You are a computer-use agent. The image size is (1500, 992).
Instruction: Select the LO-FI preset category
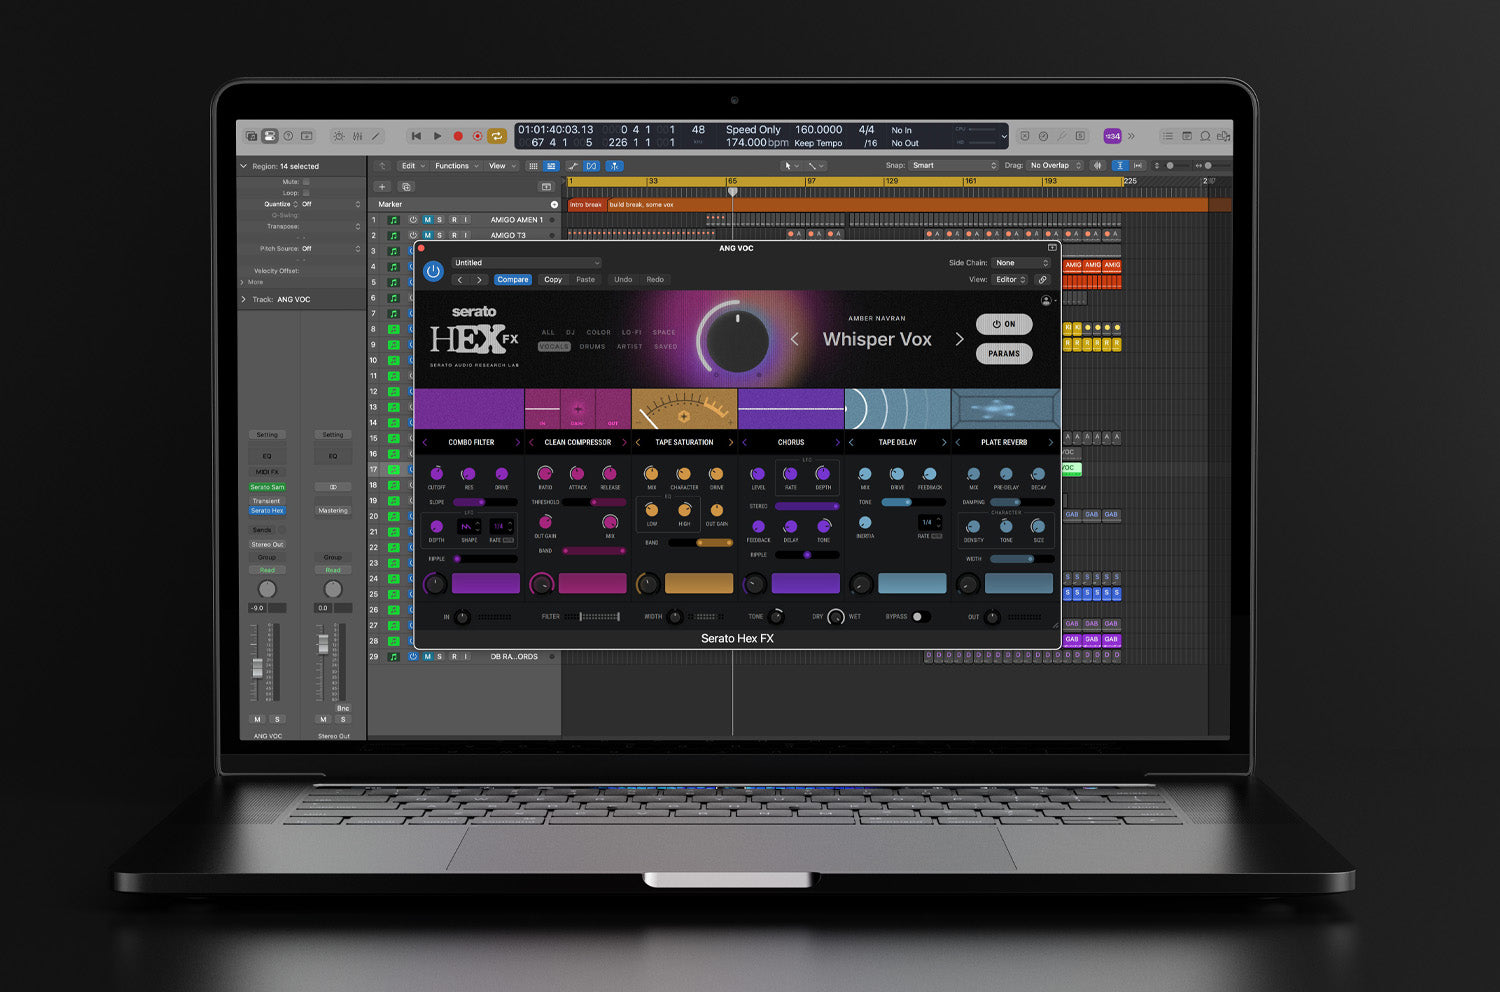[632, 332]
